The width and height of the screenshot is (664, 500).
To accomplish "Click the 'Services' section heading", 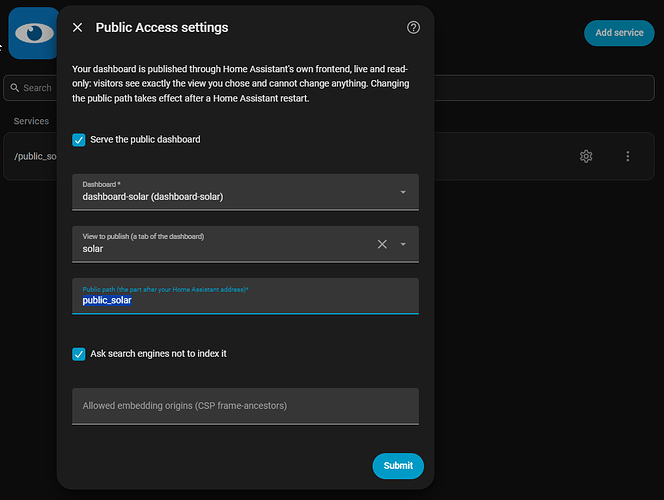I will tap(31, 121).
